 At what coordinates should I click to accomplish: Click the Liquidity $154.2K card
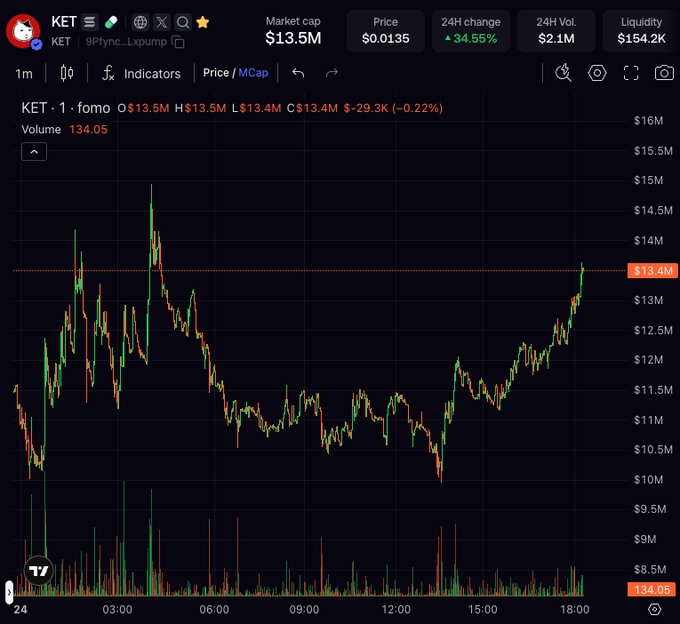641,31
